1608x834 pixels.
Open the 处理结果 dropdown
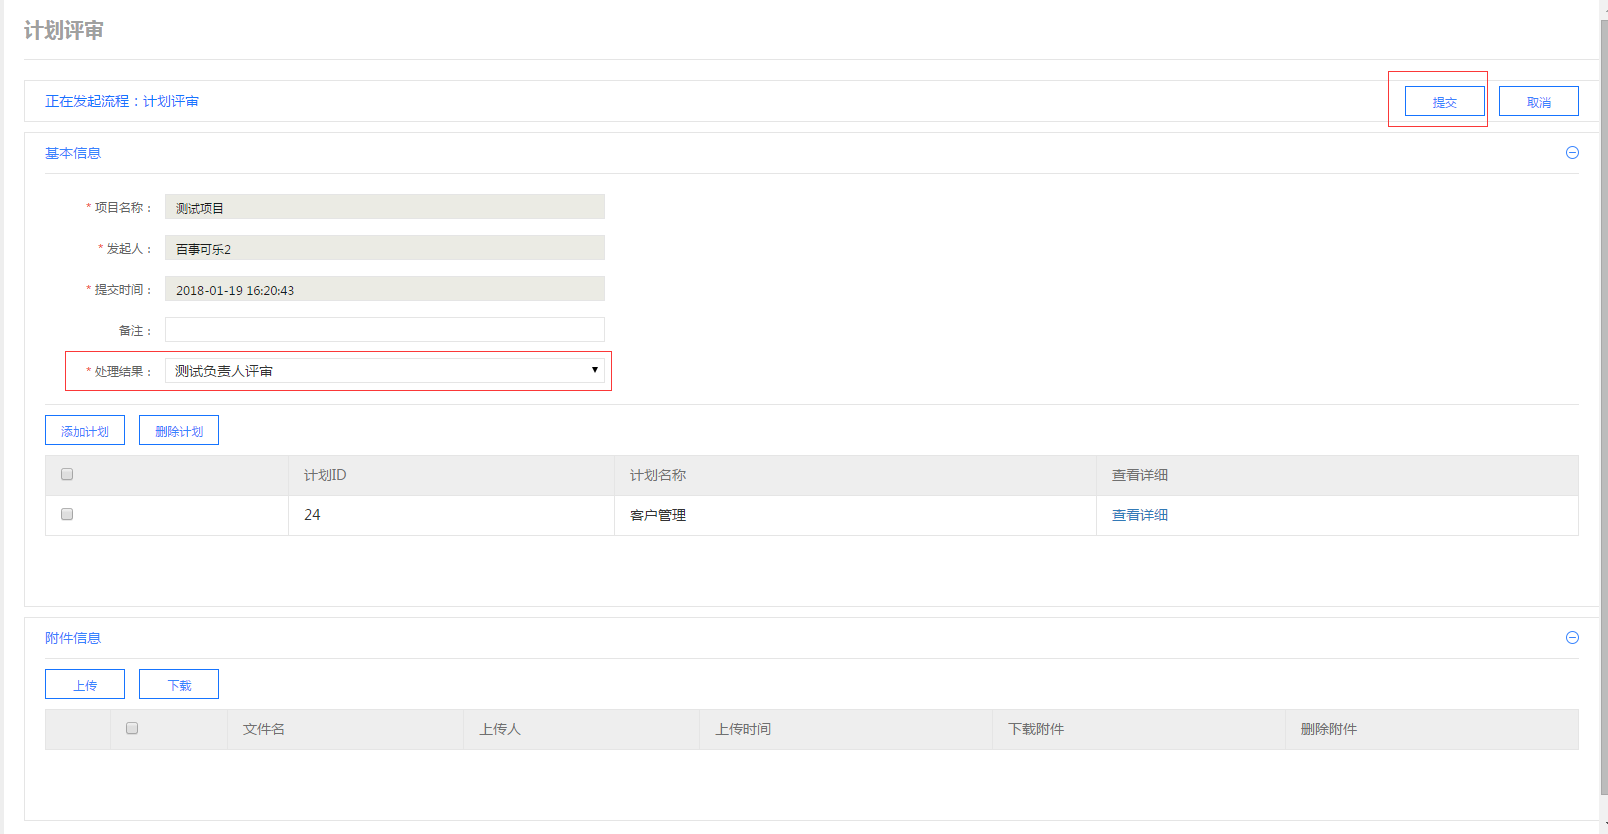point(385,371)
